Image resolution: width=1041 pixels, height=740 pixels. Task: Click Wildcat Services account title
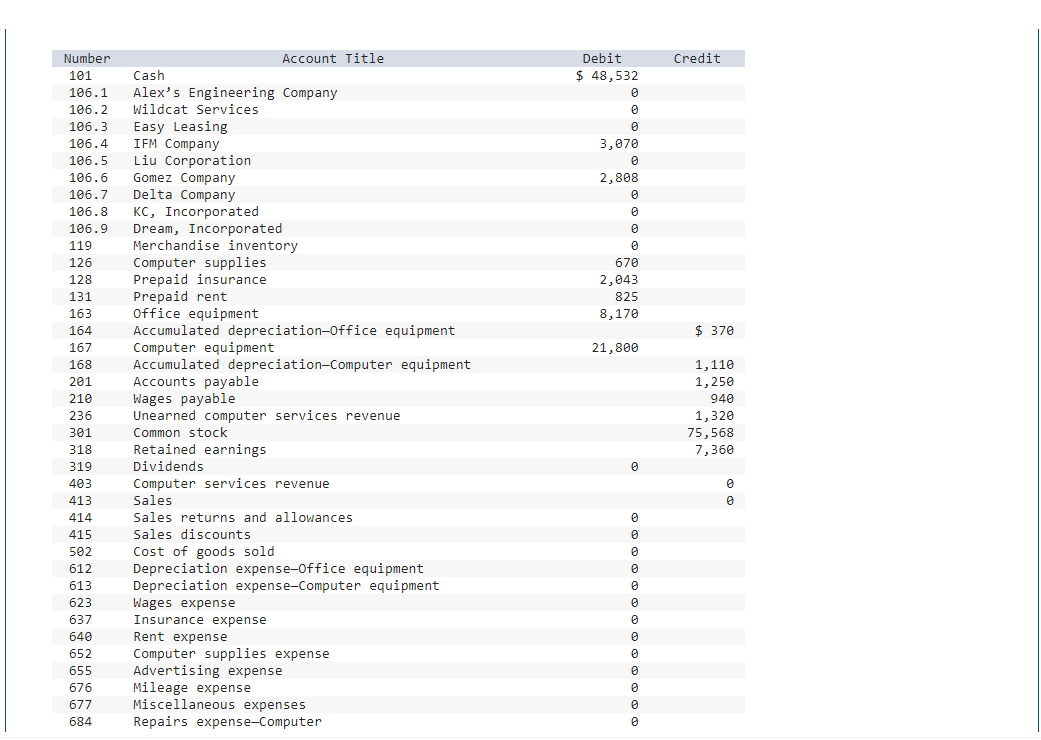[196, 110]
